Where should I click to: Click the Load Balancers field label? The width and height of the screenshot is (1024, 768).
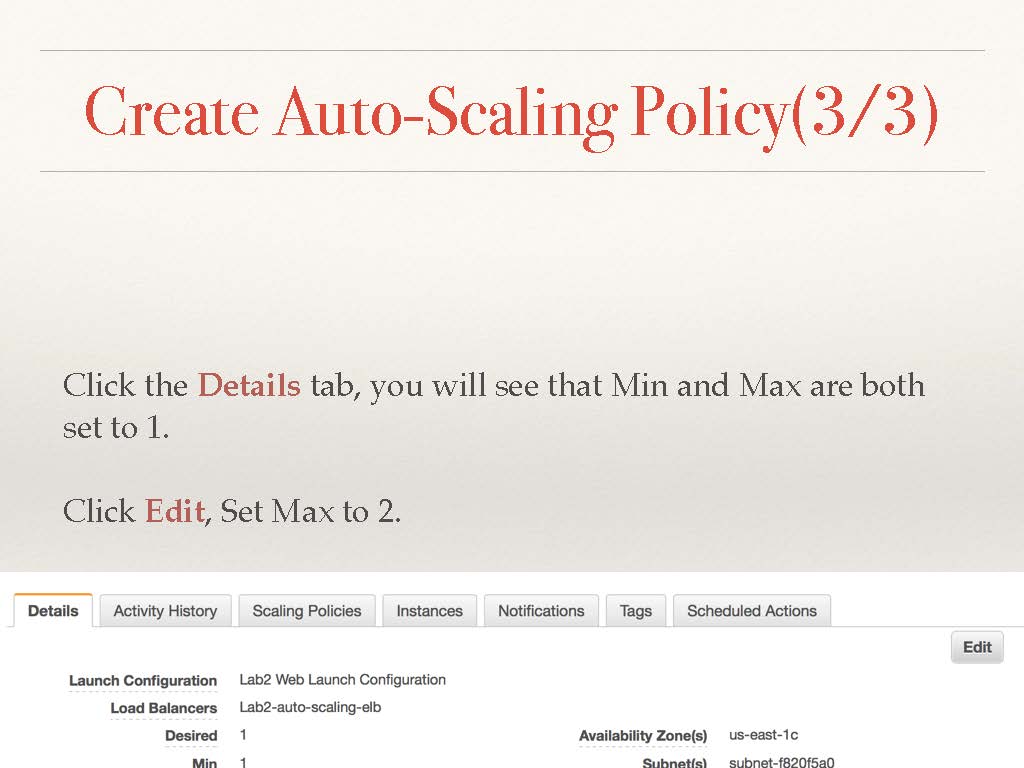coord(163,708)
